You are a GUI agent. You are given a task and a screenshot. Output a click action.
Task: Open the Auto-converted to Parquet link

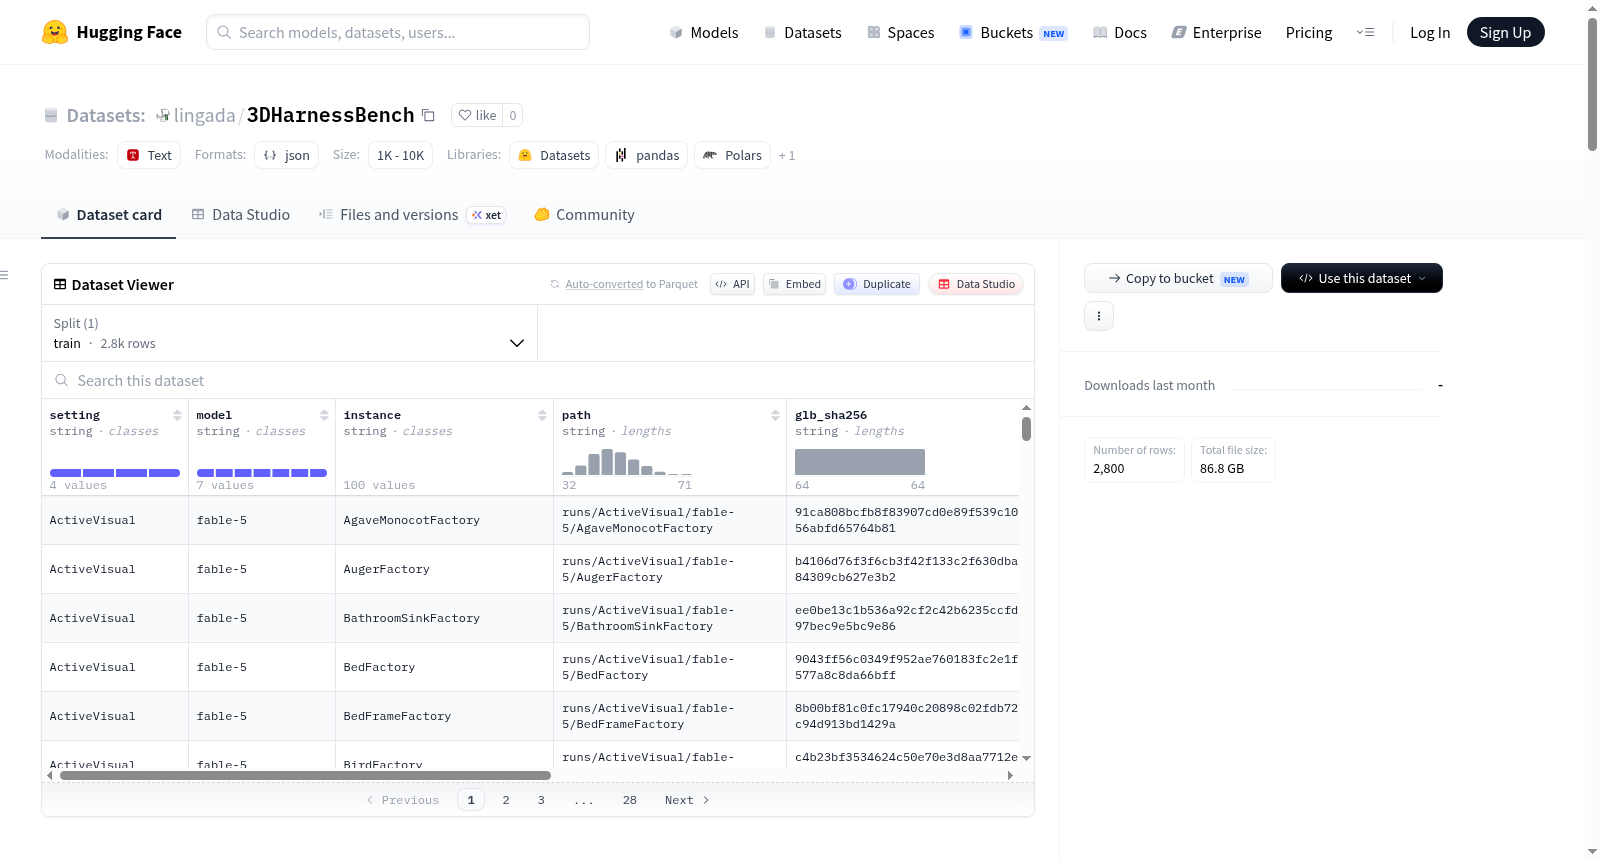point(631,284)
